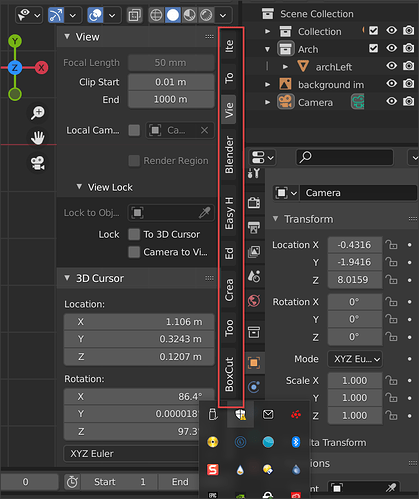Image resolution: width=419 pixels, height=499 pixels.
Task: Open the Item sidebar tab
Action: coord(229,46)
